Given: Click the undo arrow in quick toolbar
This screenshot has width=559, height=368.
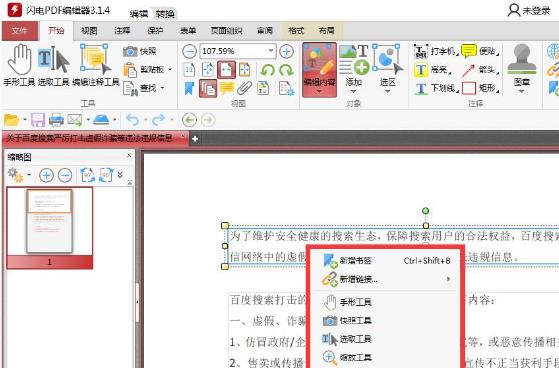Looking at the screenshot, I should pos(133,120).
